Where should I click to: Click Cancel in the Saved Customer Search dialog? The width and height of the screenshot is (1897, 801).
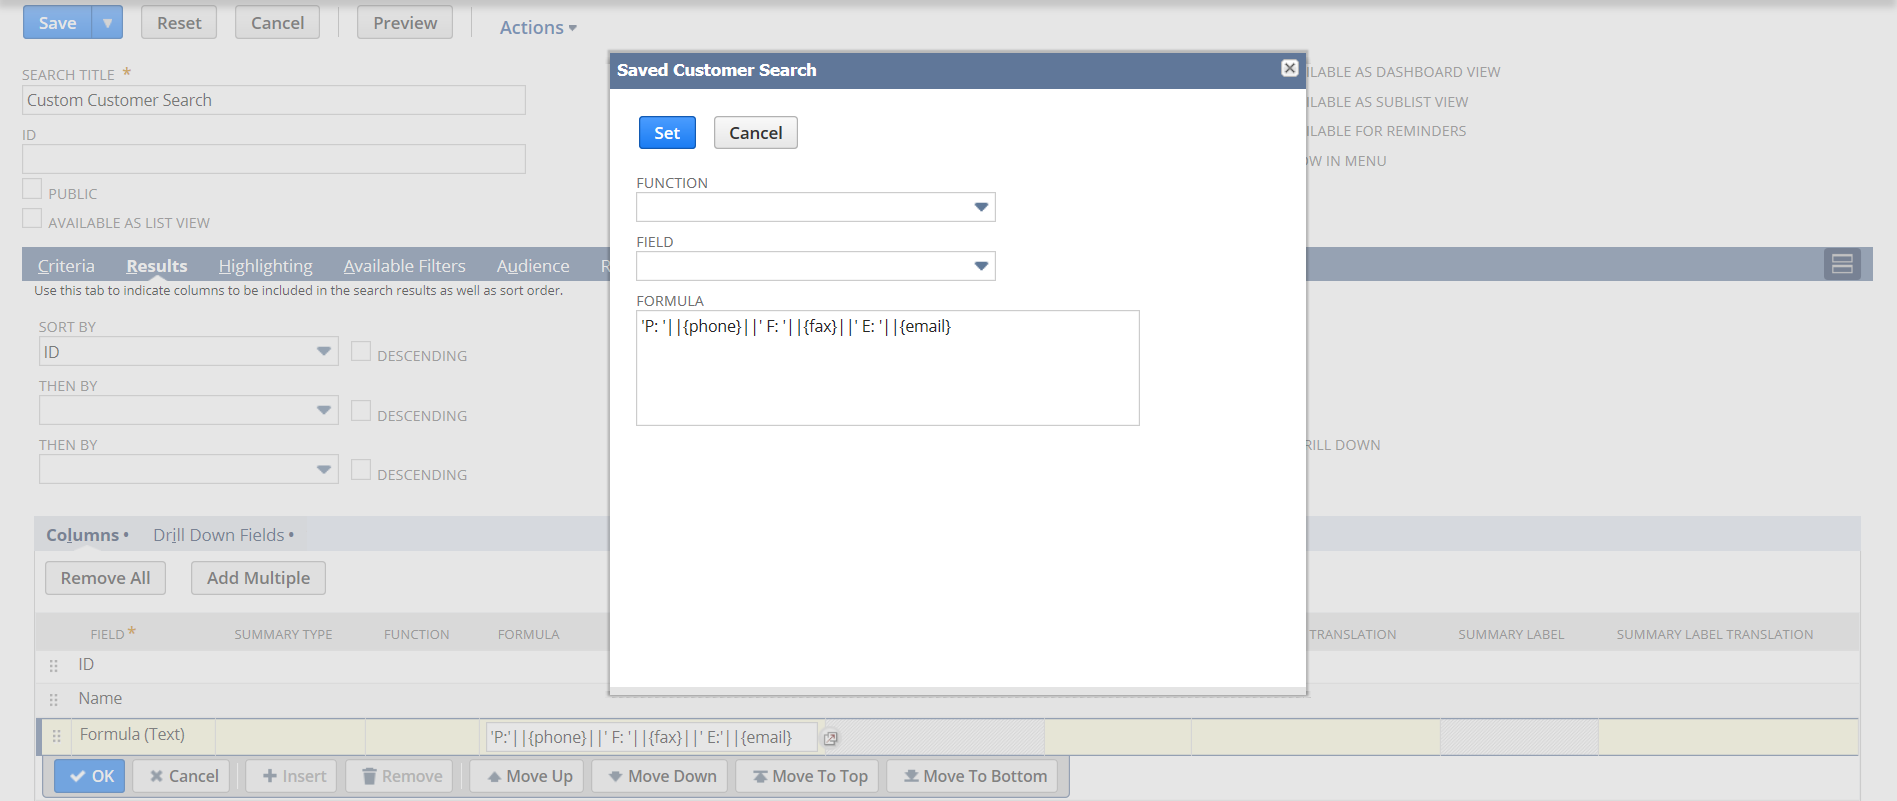755,132
